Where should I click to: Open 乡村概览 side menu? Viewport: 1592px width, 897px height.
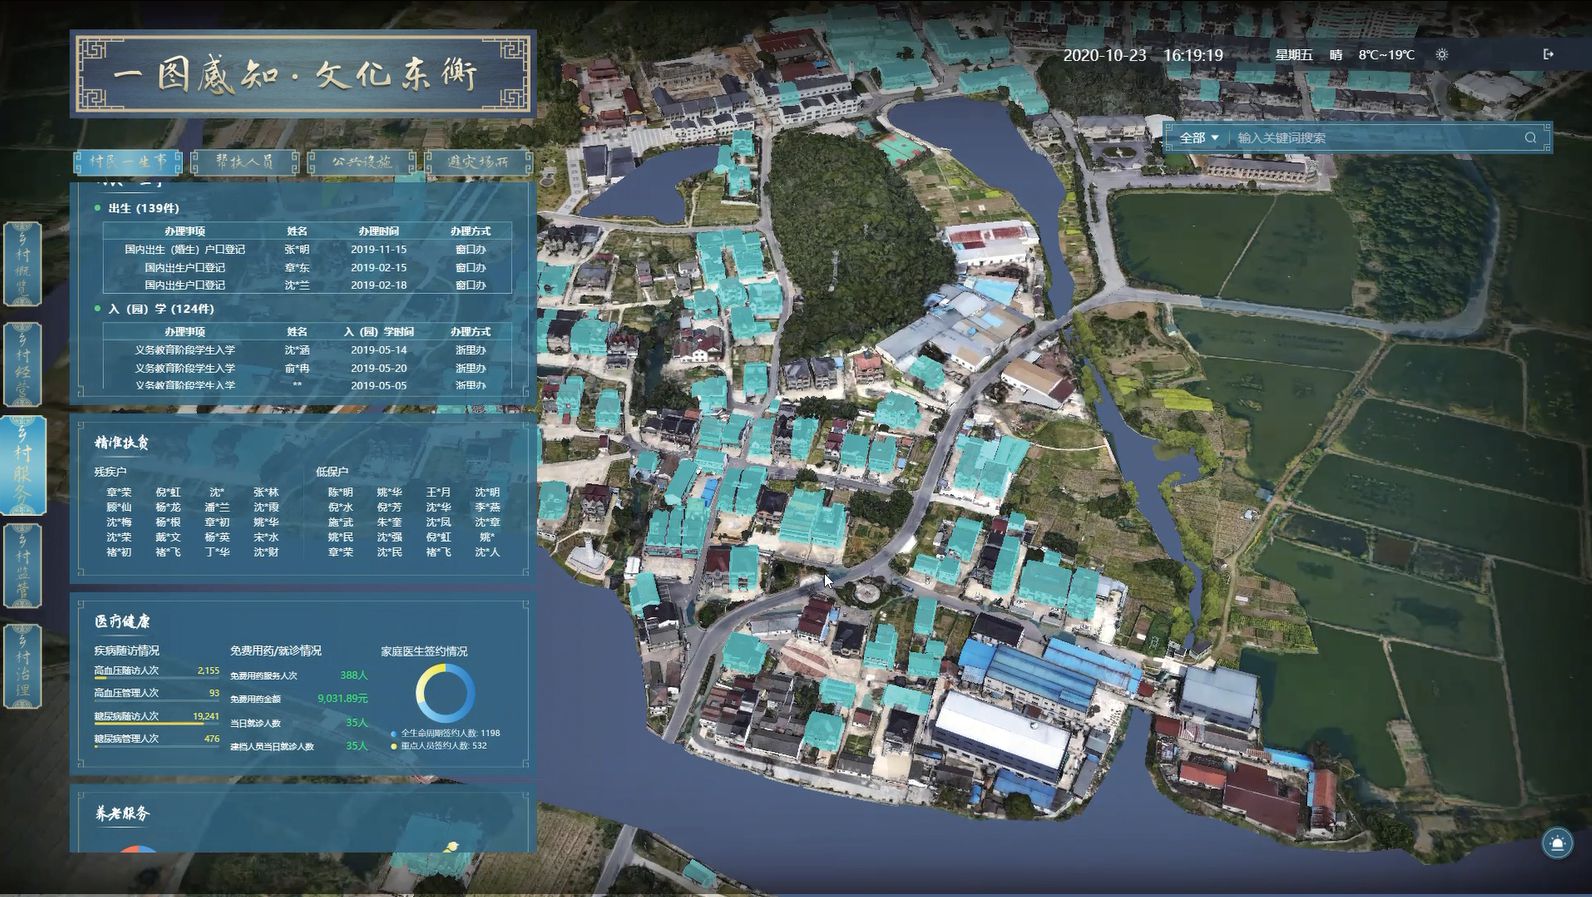pos(22,264)
